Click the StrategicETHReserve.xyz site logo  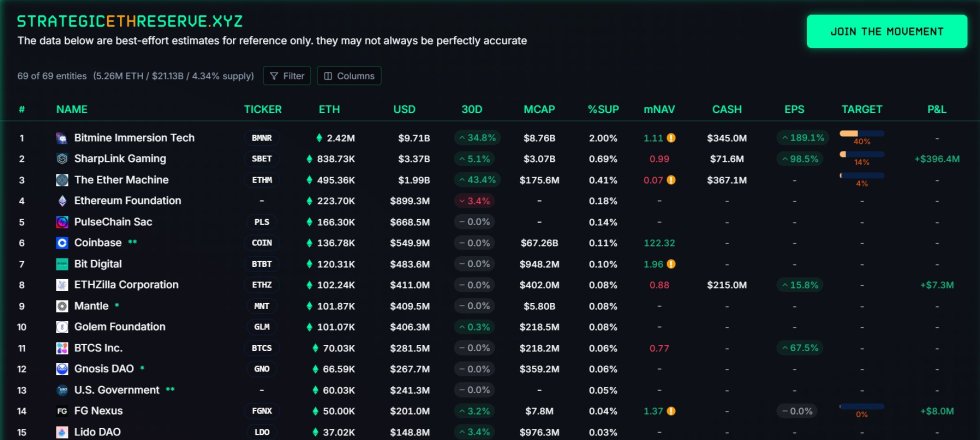[130, 20]
